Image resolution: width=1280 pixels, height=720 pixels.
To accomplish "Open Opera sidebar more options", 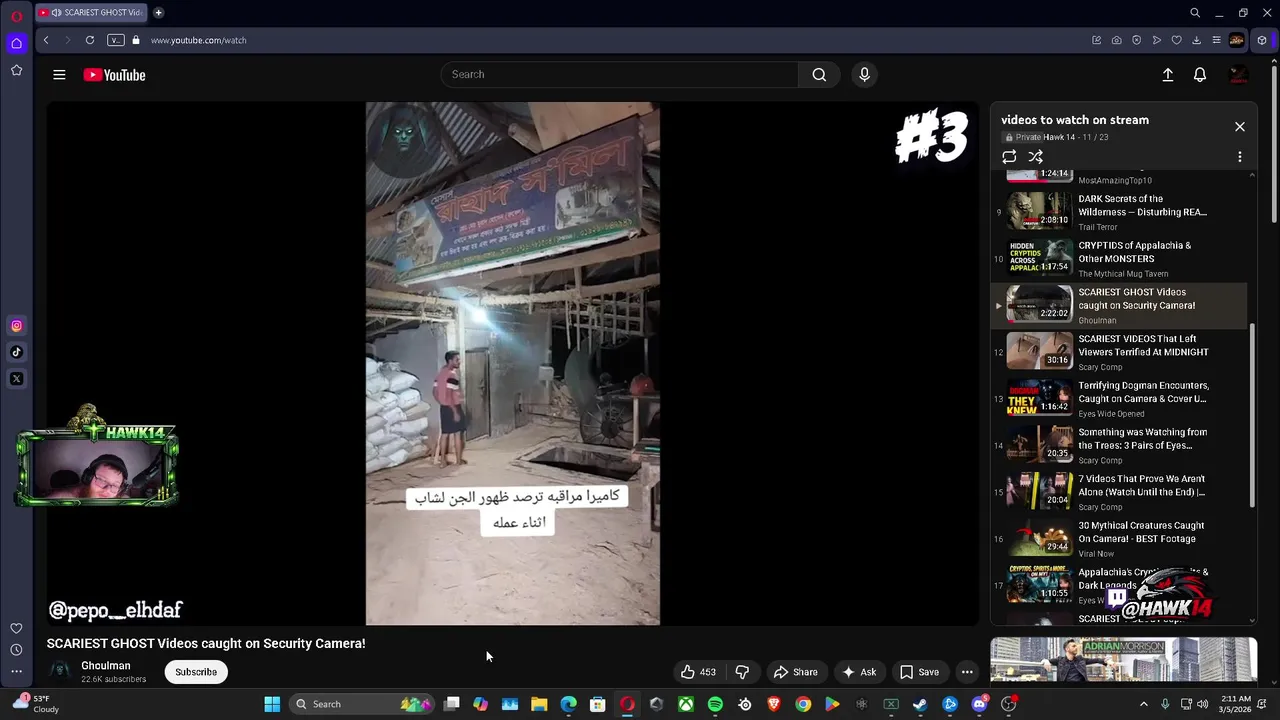I will (x=16, y=672).
